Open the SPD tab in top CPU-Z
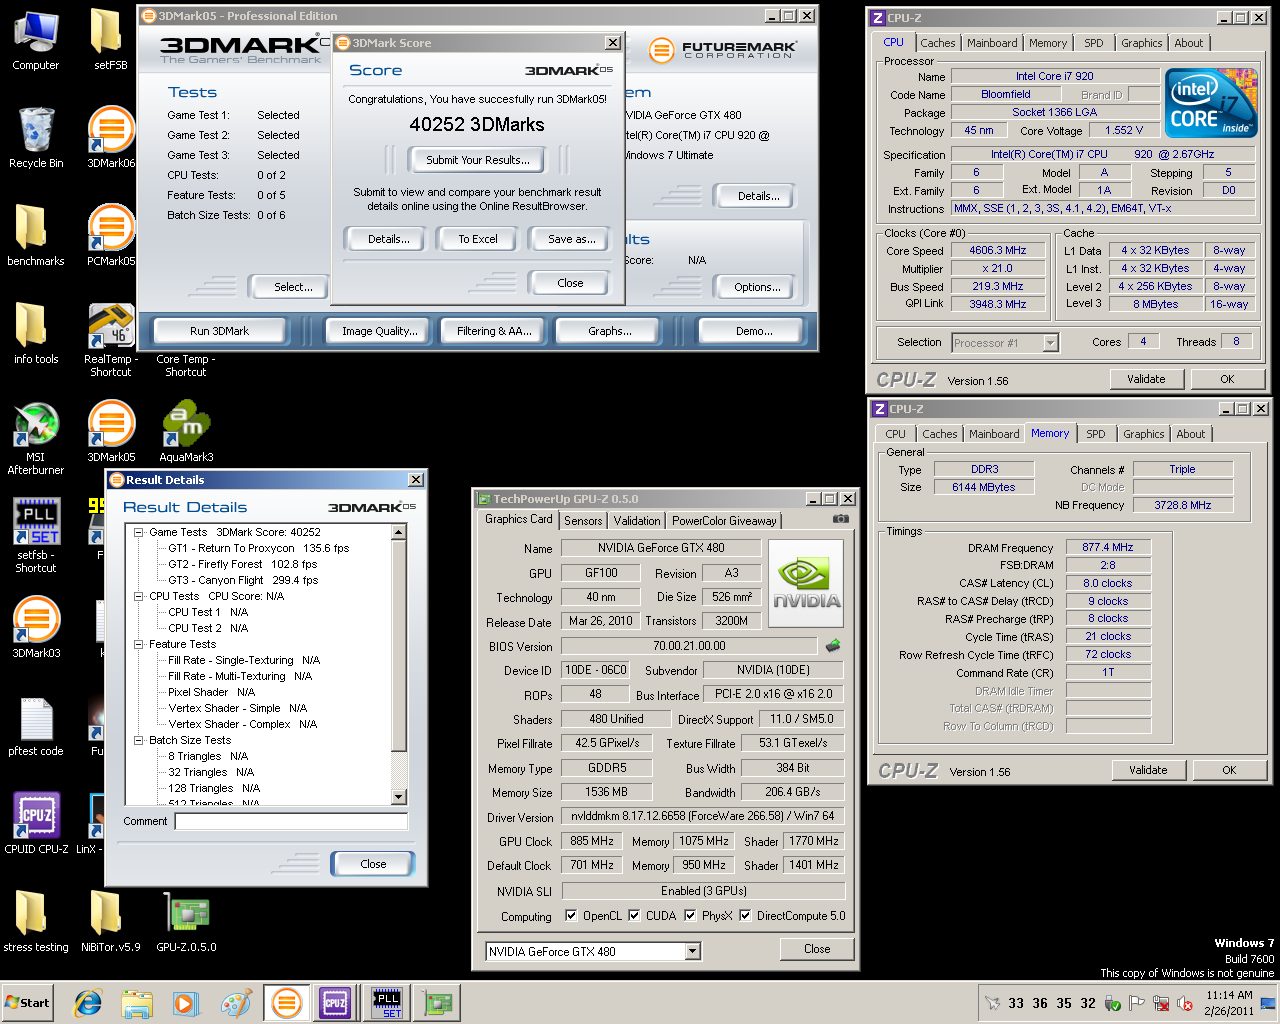1280x1024 pixels. 1094,43
